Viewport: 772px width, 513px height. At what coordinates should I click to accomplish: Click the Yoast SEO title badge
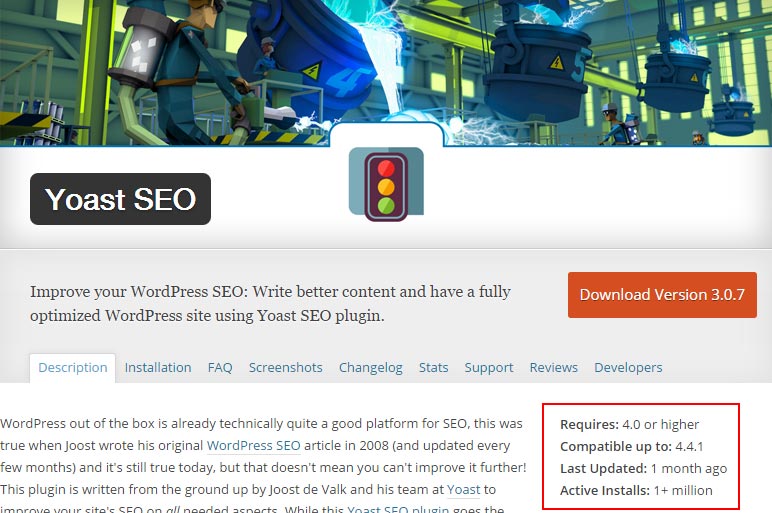tap(120, 199)
